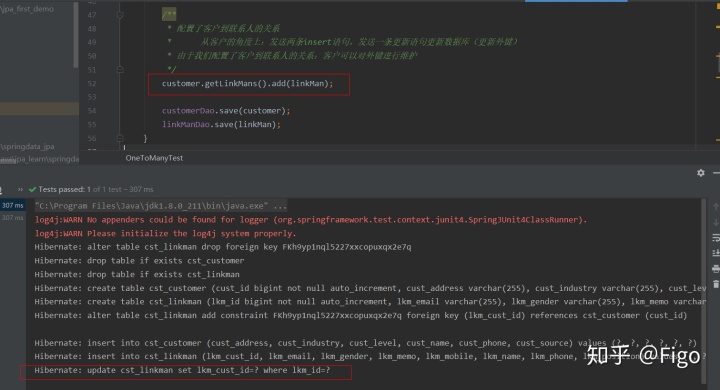Click the linkManDao.save(linkMan) code line
The width and height of the screenshot is (720, 390).
[221, 124]
